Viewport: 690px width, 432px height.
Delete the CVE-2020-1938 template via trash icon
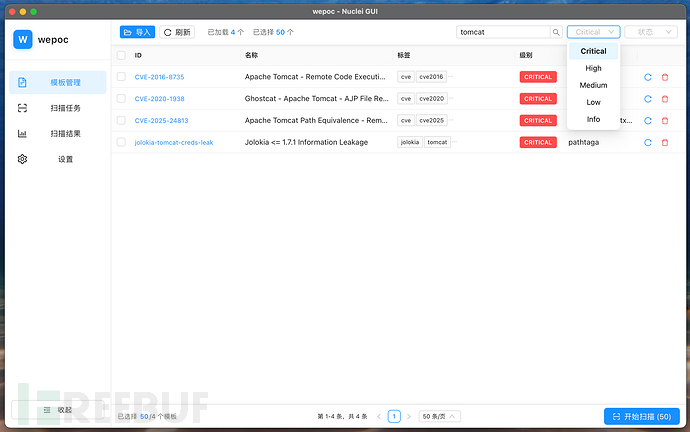coord(665,99)
